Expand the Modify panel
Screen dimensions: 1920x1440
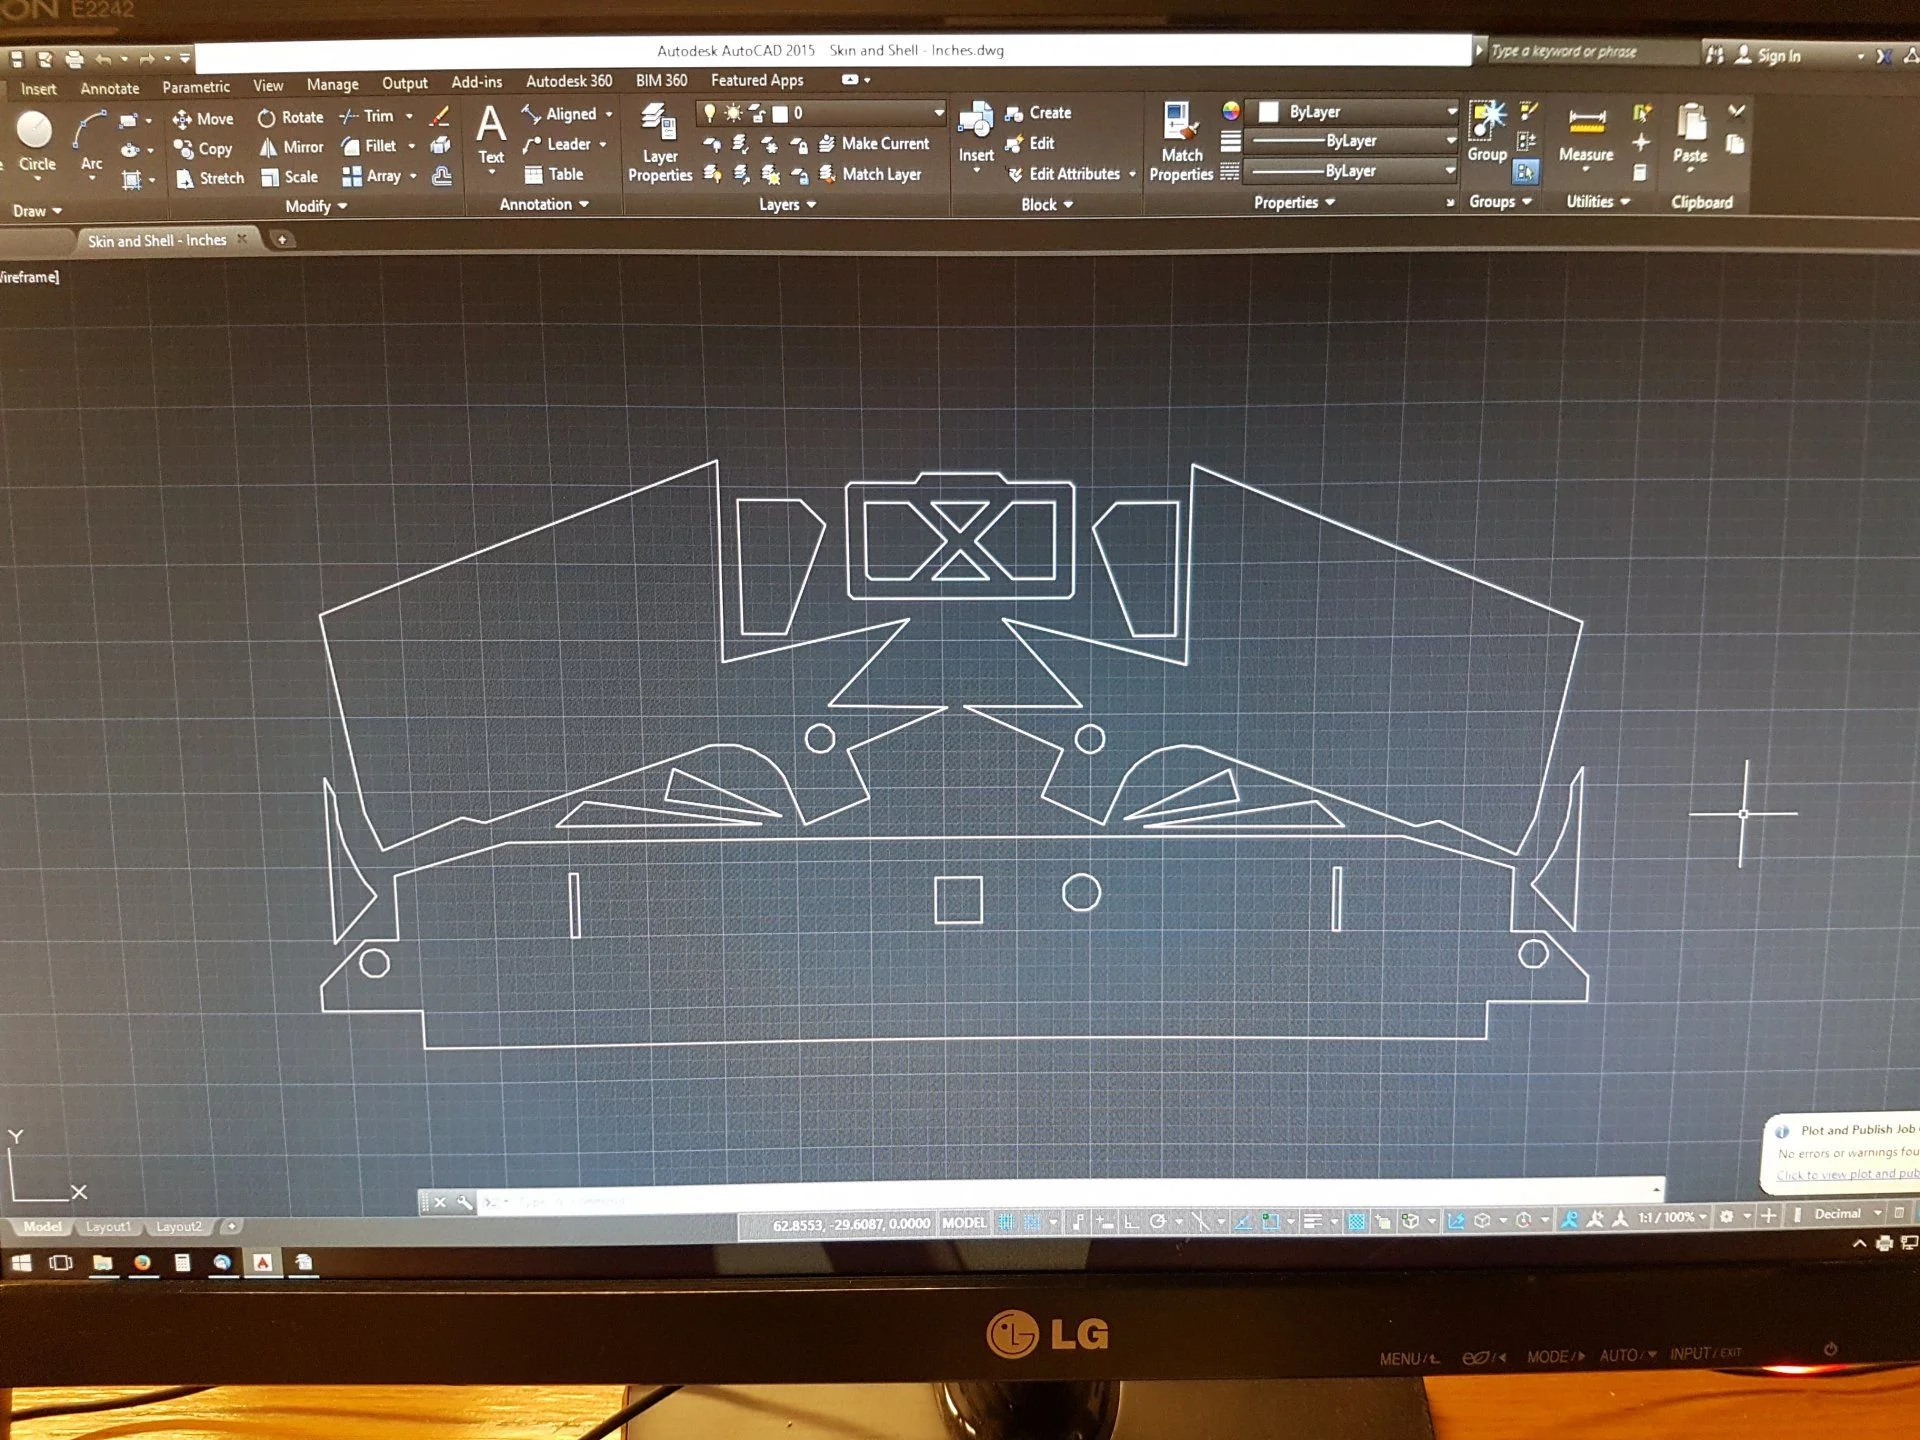coord(316,206)
